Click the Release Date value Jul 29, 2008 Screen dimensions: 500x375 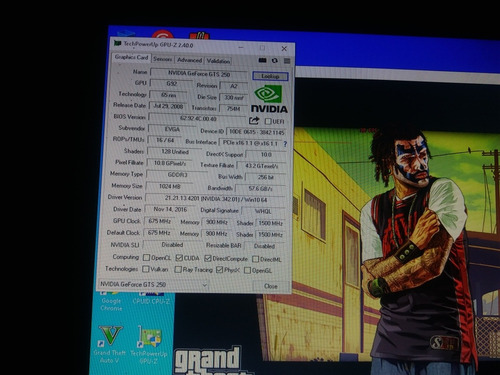pos(168,106)
